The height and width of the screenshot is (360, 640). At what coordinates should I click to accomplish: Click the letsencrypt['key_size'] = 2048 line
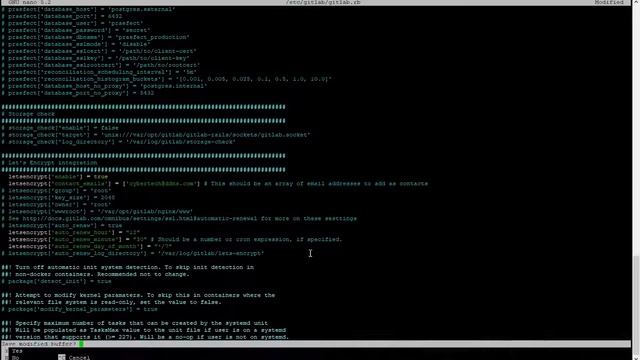(58, 198)
